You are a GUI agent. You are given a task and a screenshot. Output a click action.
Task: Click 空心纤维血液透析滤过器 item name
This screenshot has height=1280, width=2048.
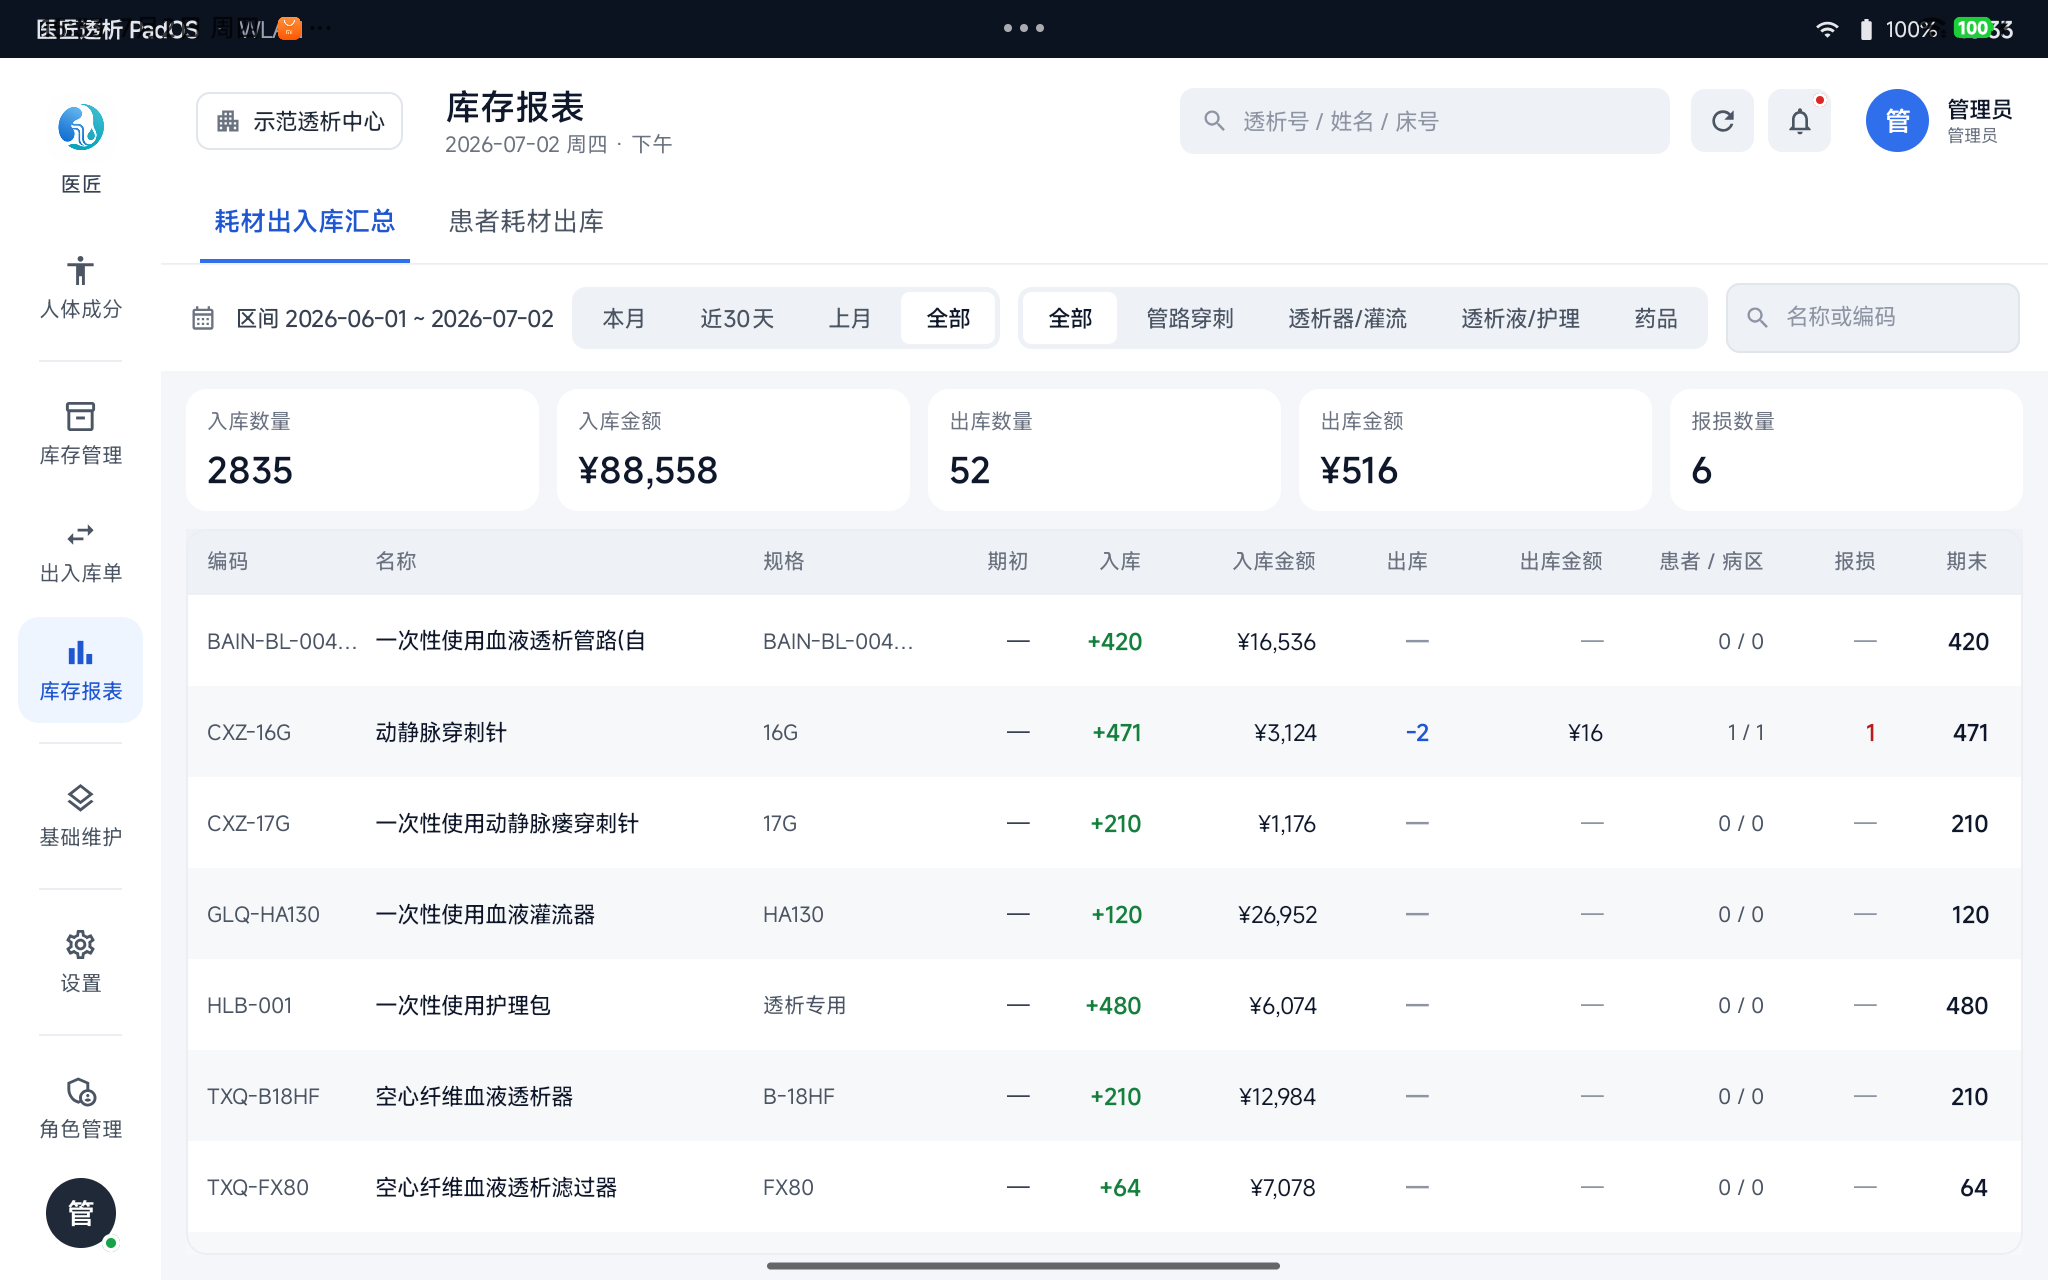click(496, 1187)
